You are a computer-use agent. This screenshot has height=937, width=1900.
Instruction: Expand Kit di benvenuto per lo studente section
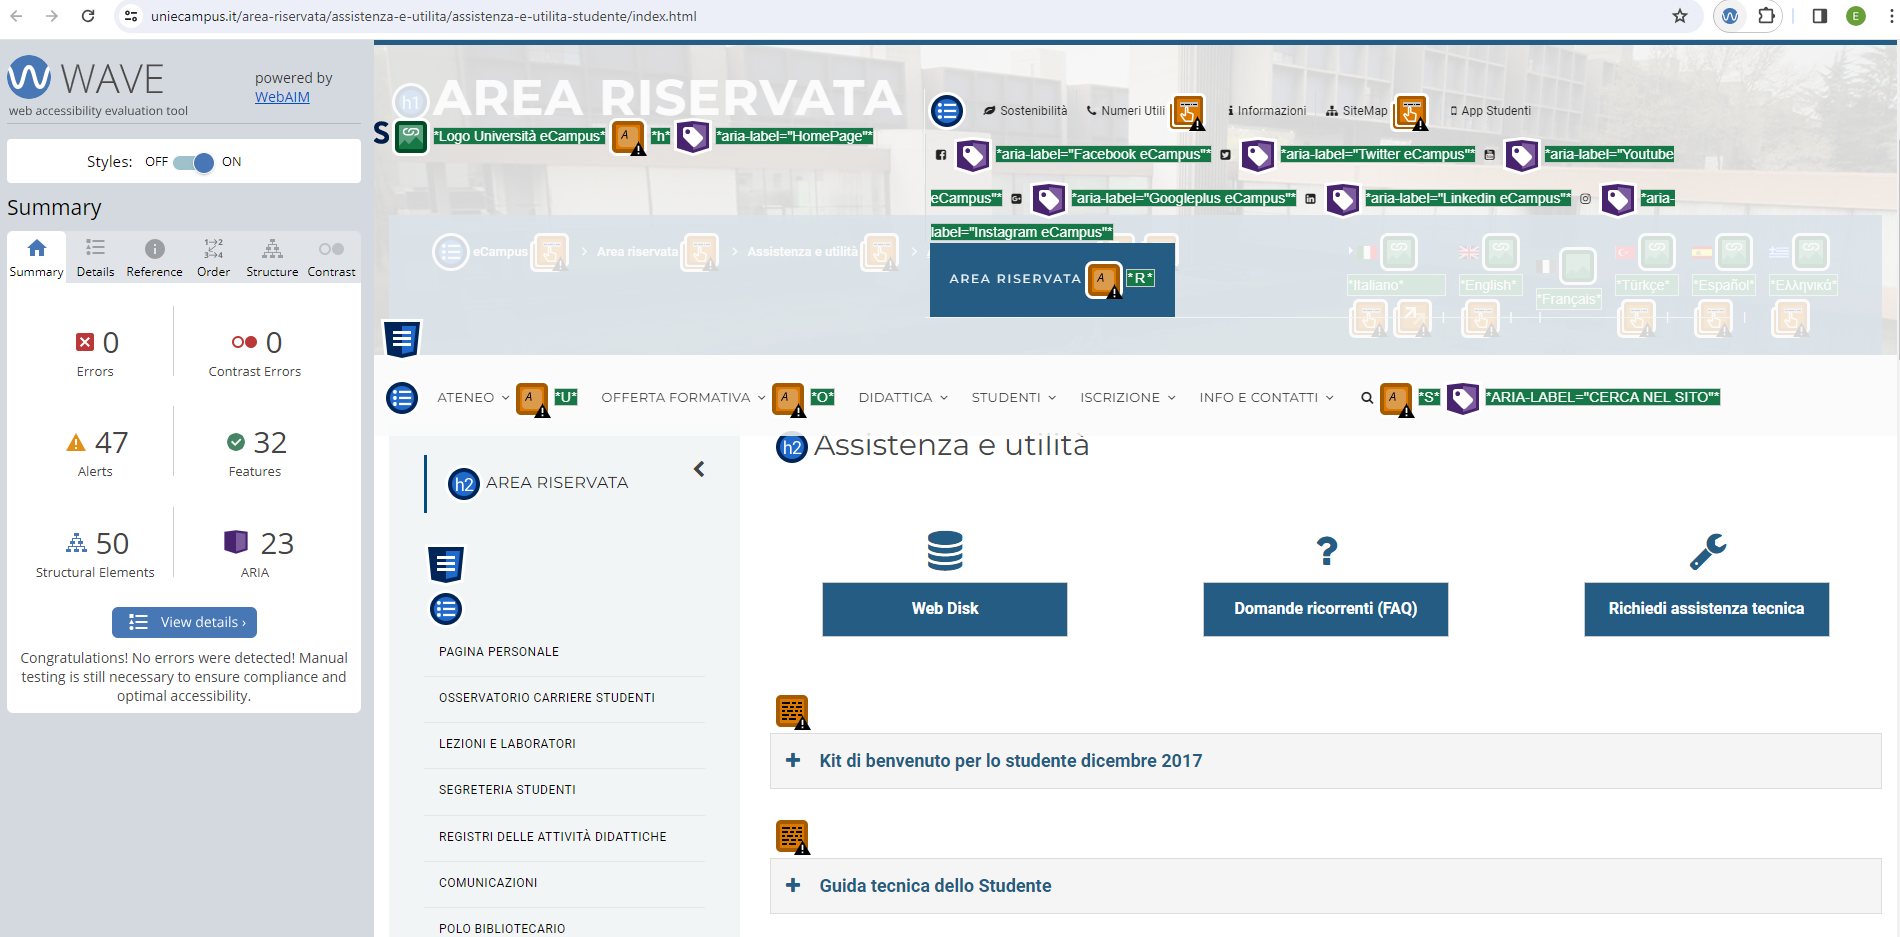click(x=1325, y=761)
